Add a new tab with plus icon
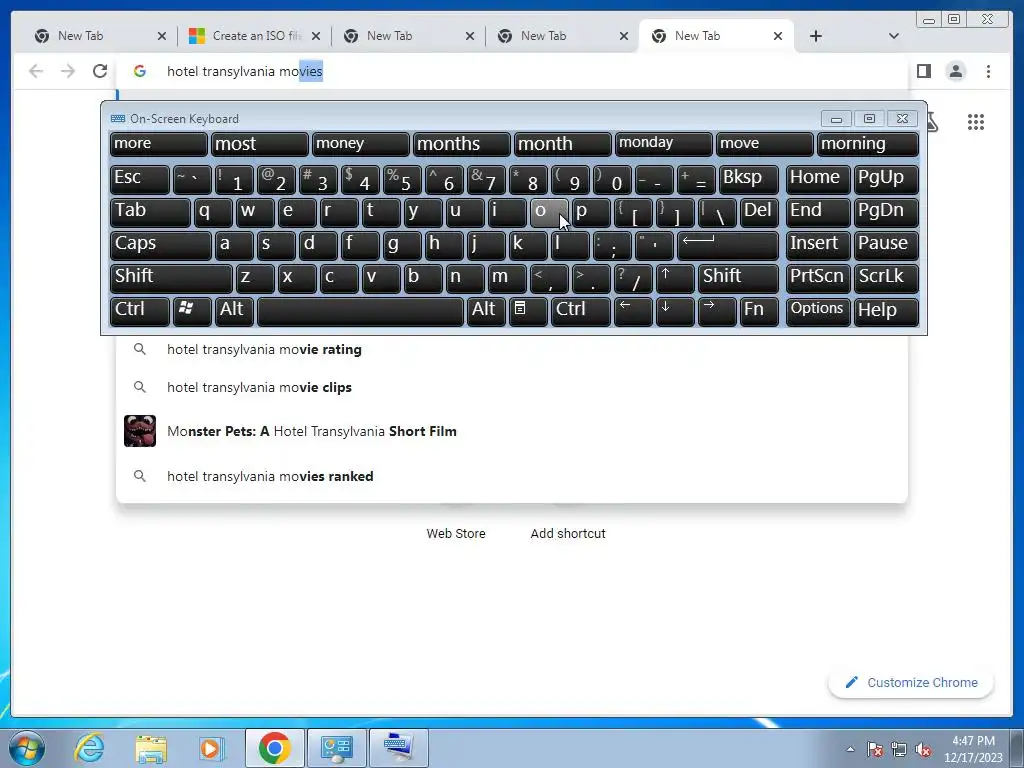 click(816, 36)
